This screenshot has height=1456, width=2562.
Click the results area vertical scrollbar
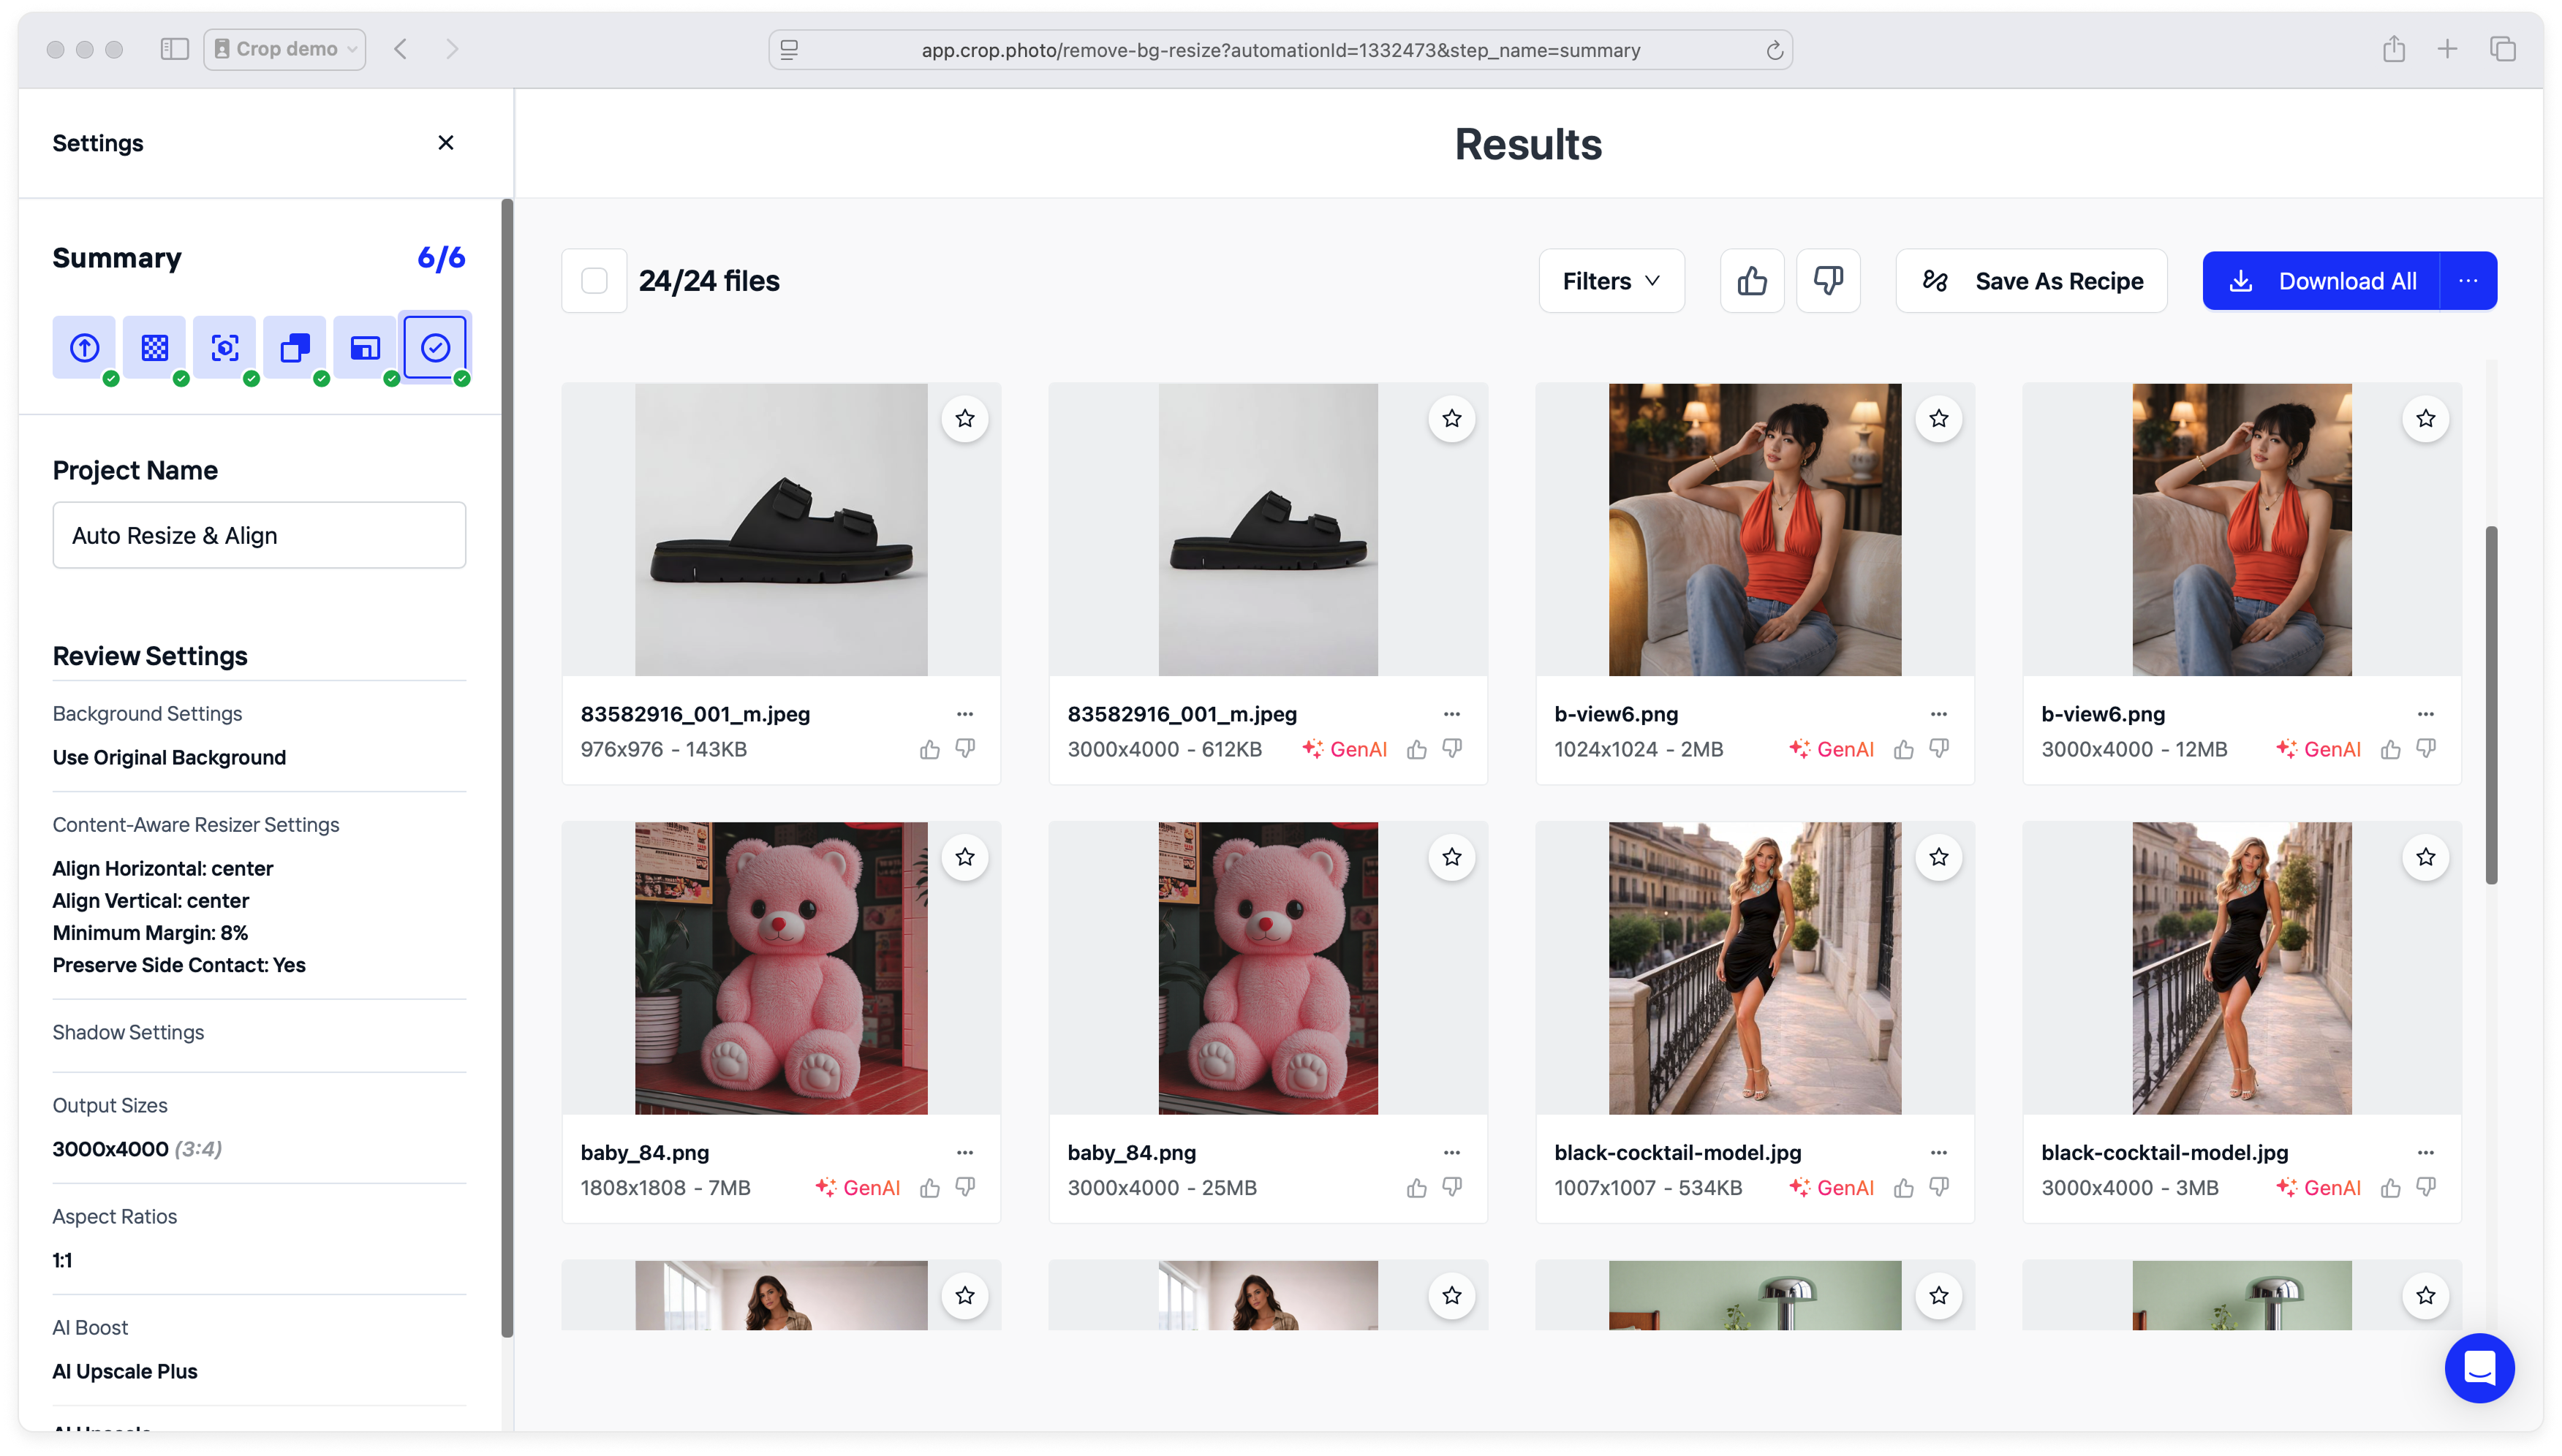pyautogui.click(x=2491, y=705)
